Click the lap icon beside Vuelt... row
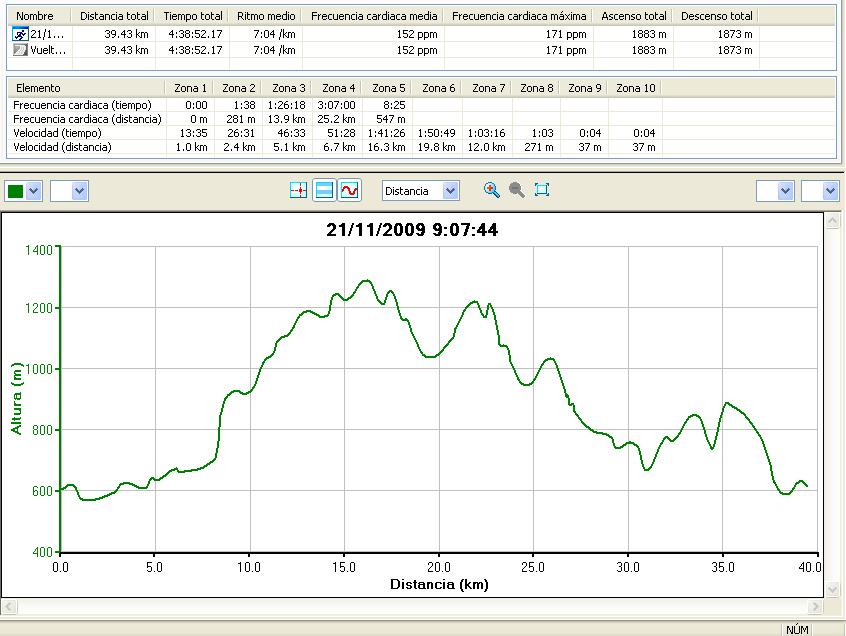Viewport: 846px width, 636px height. coord(20,50)
